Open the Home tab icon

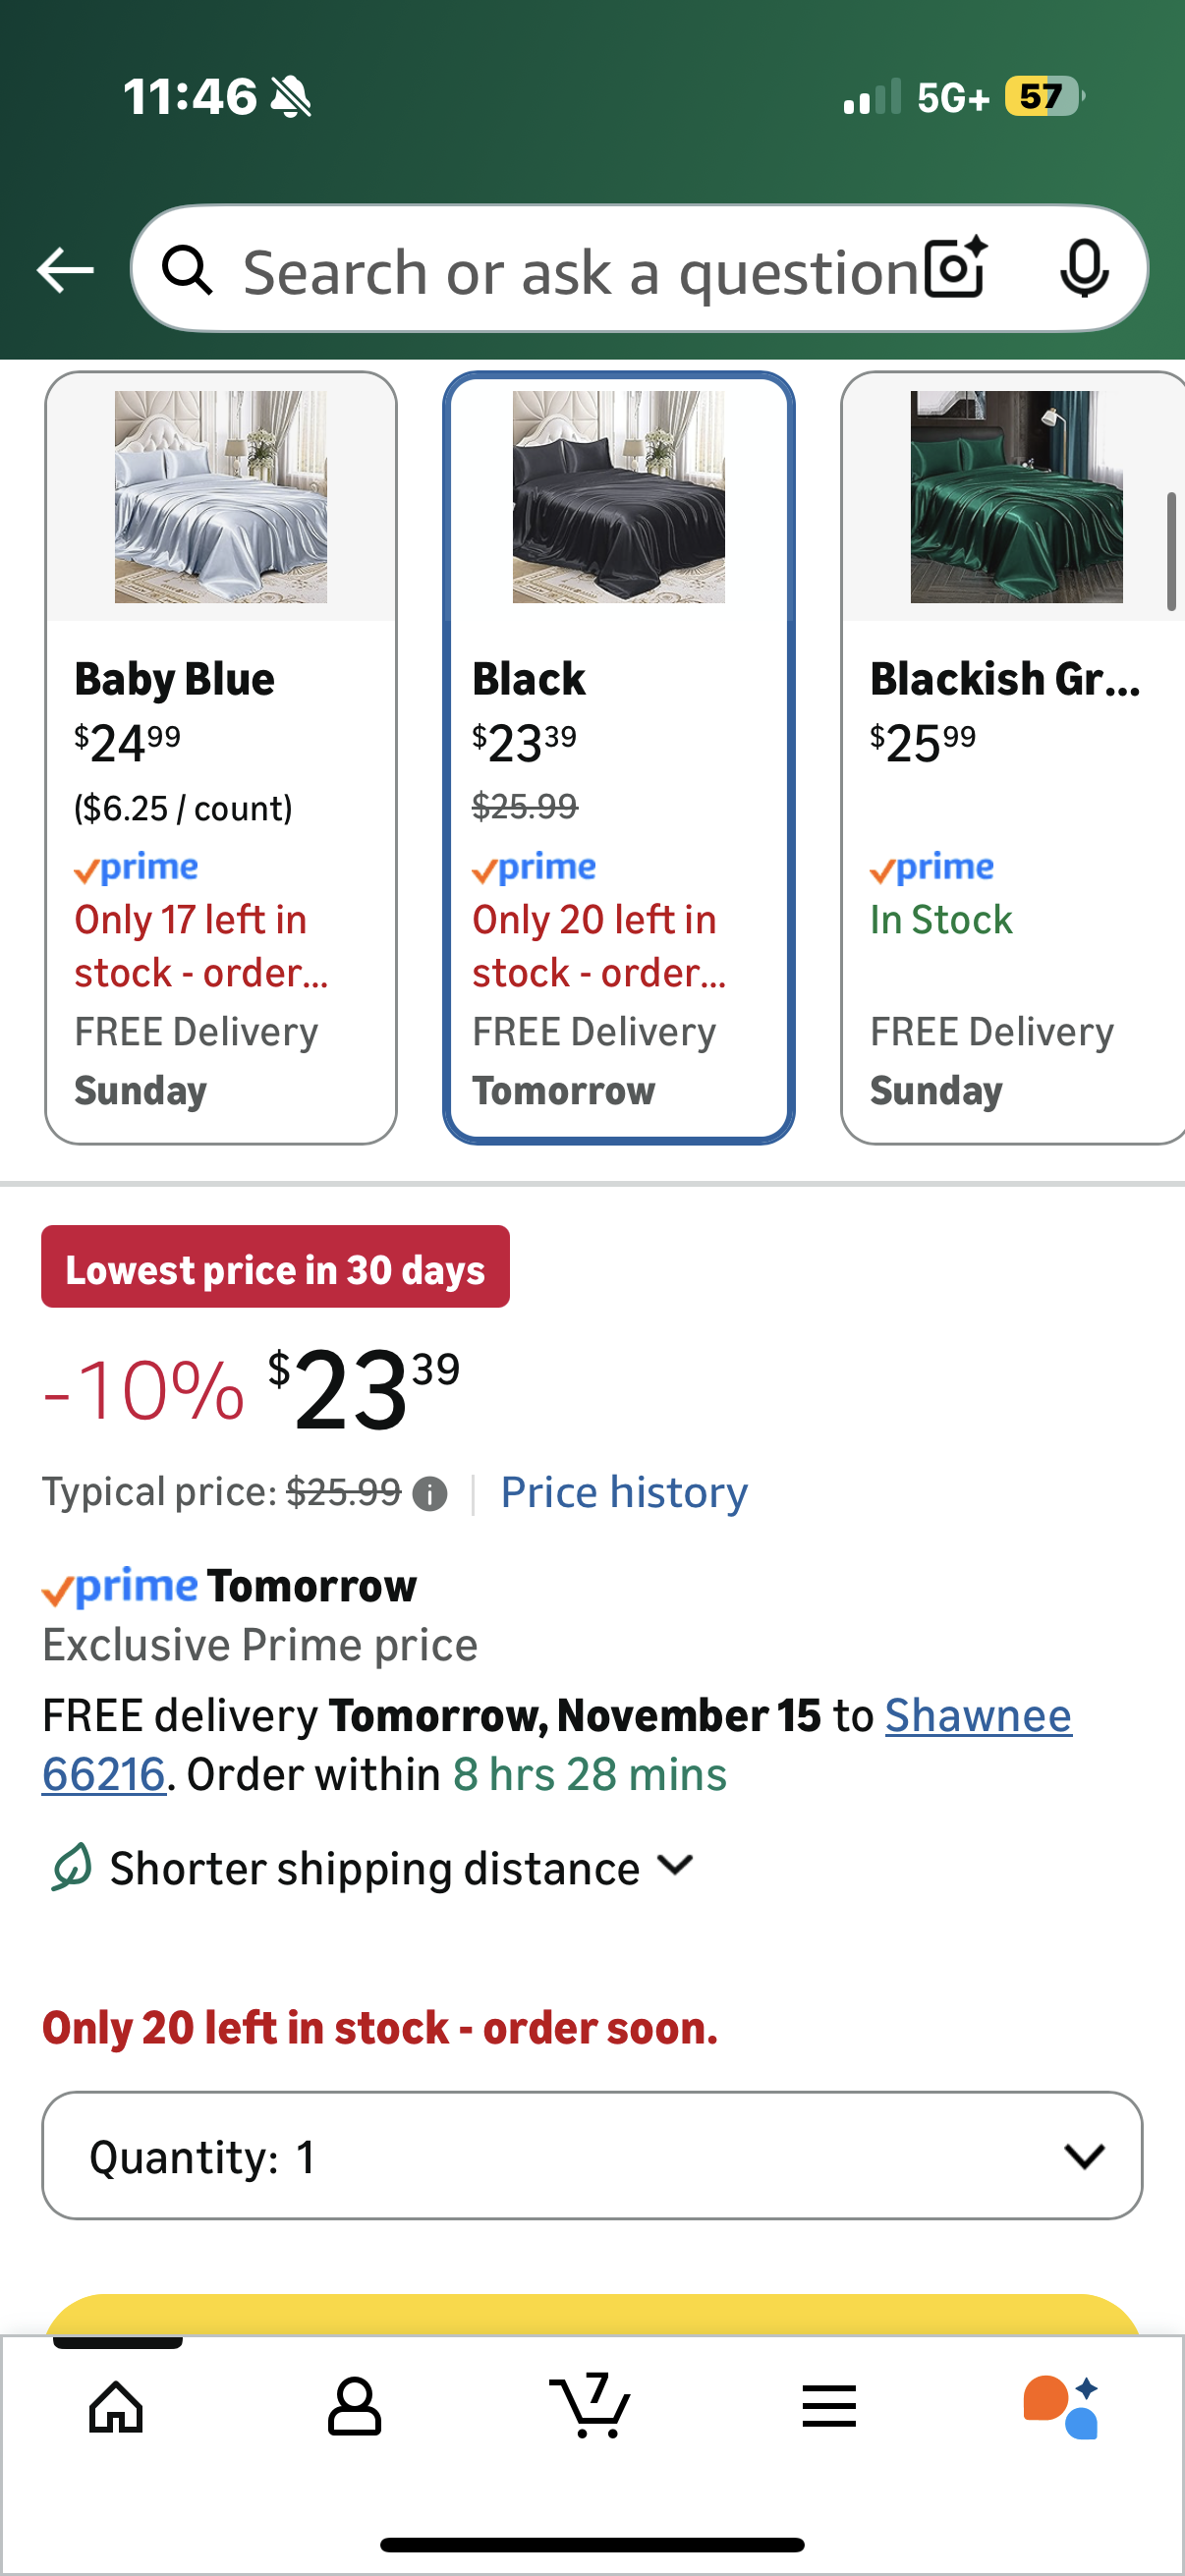pyautogui.click(x=117, y=2406)
